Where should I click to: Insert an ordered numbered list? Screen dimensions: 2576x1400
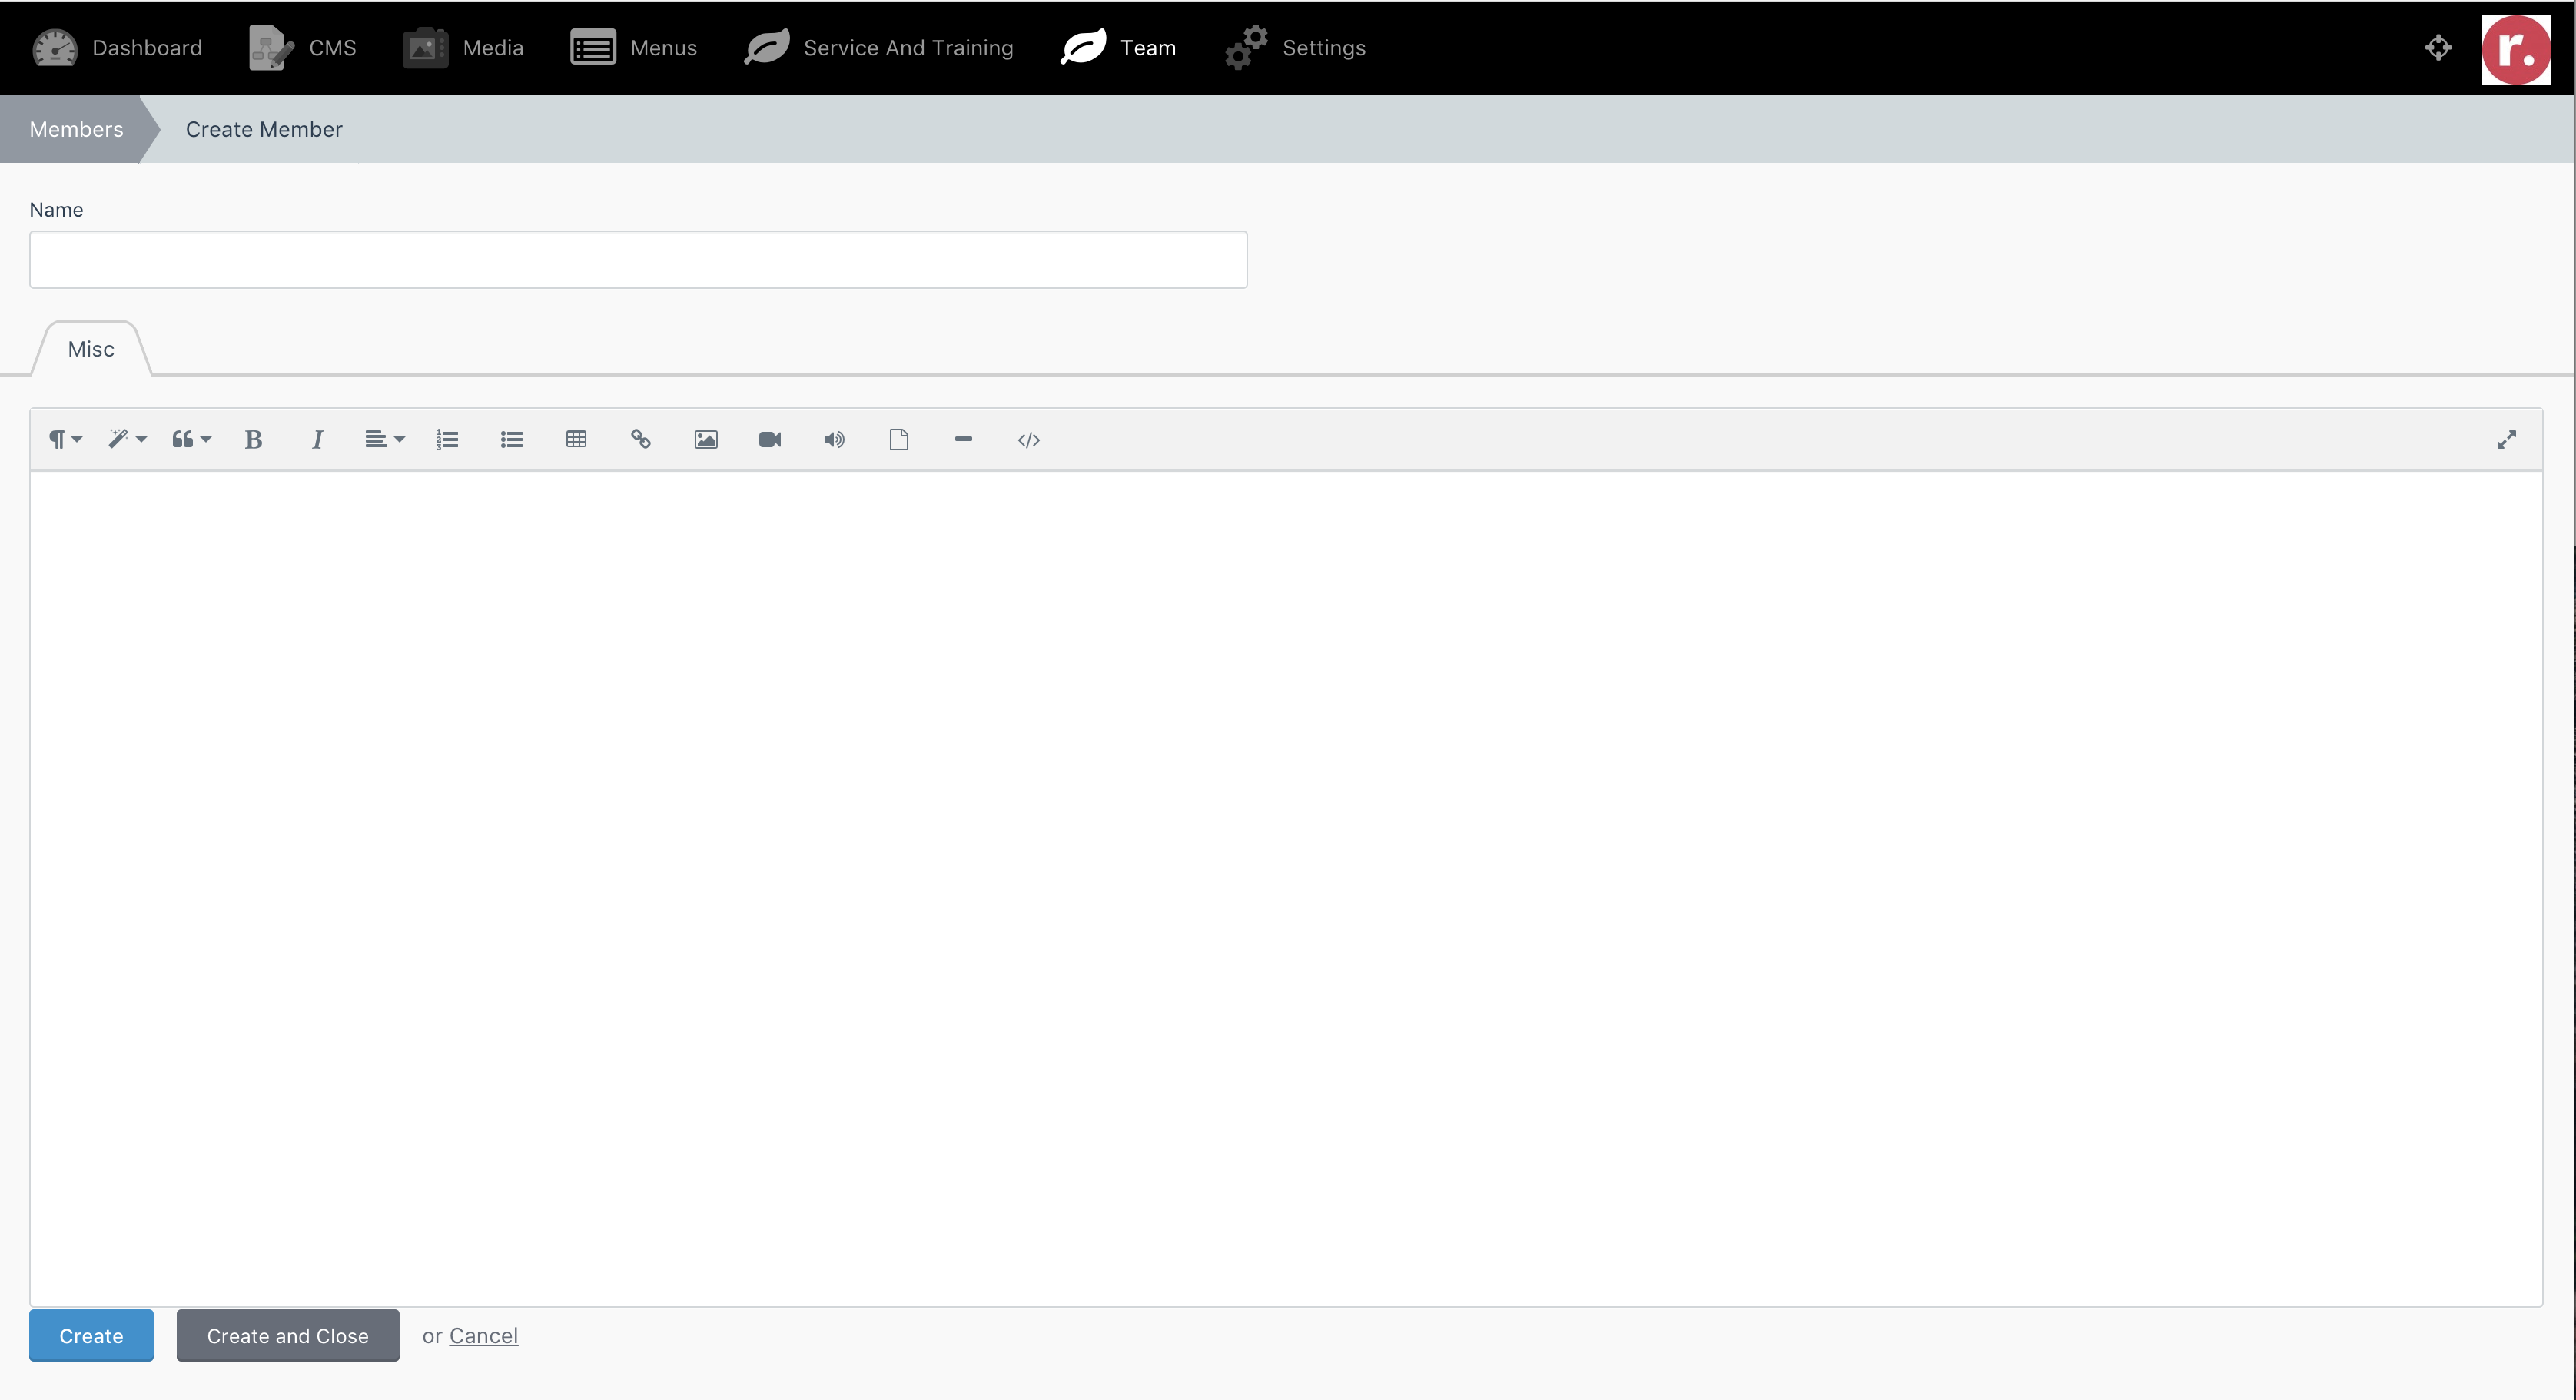[x=447, y=440]
